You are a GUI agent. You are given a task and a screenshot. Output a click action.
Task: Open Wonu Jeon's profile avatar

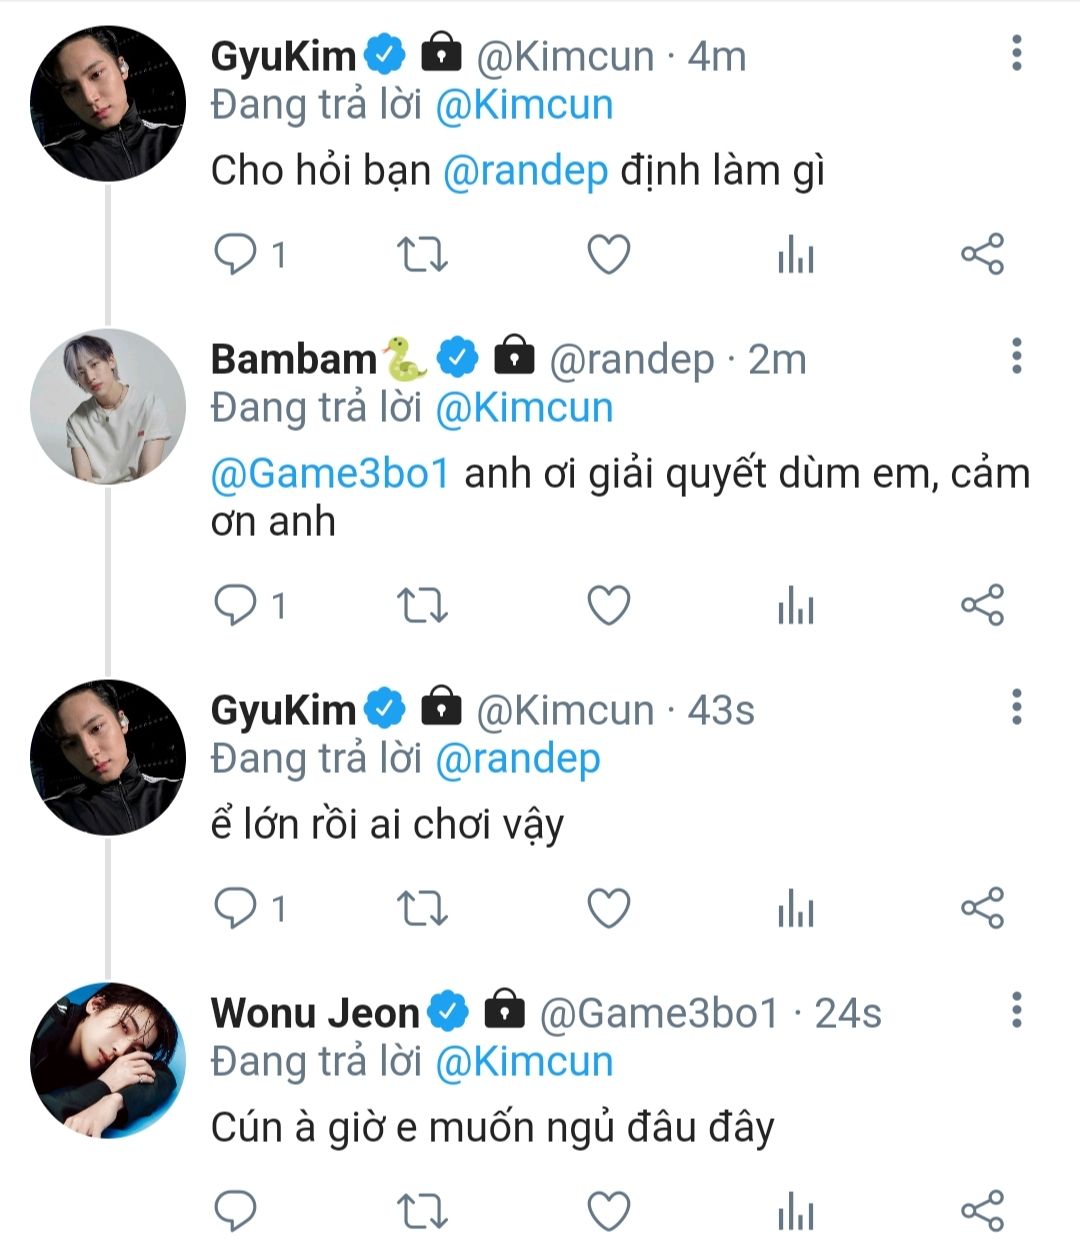point(108,1060)
